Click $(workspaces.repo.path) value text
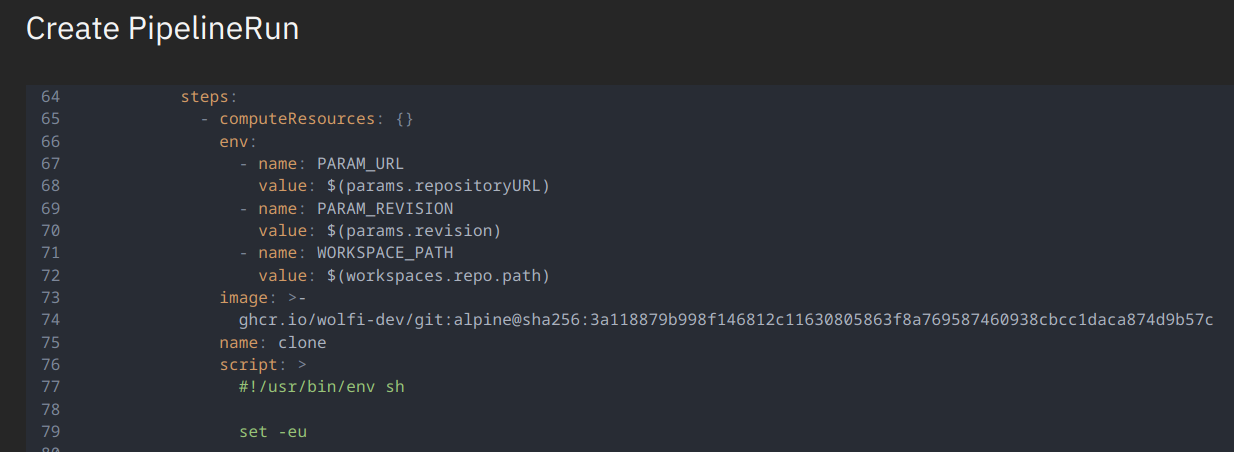Image resolution: width=1234 pixels, height=452 pixels. tap(424, 275)
